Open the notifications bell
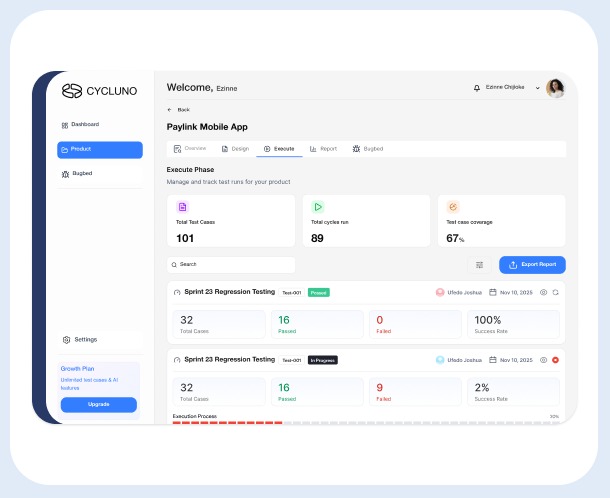The image size is (610, 498). click(x=477, y=88)
